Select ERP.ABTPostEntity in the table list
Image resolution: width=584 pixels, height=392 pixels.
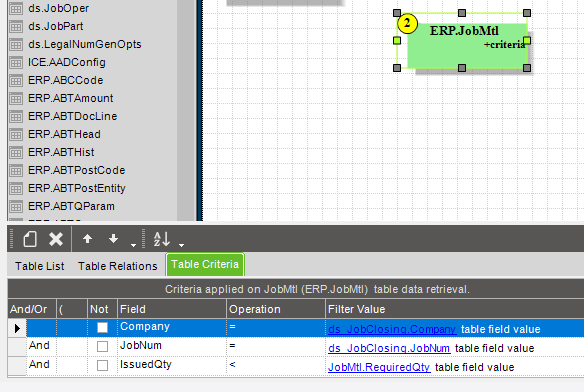pyautogui.click(x=77, y=188)
